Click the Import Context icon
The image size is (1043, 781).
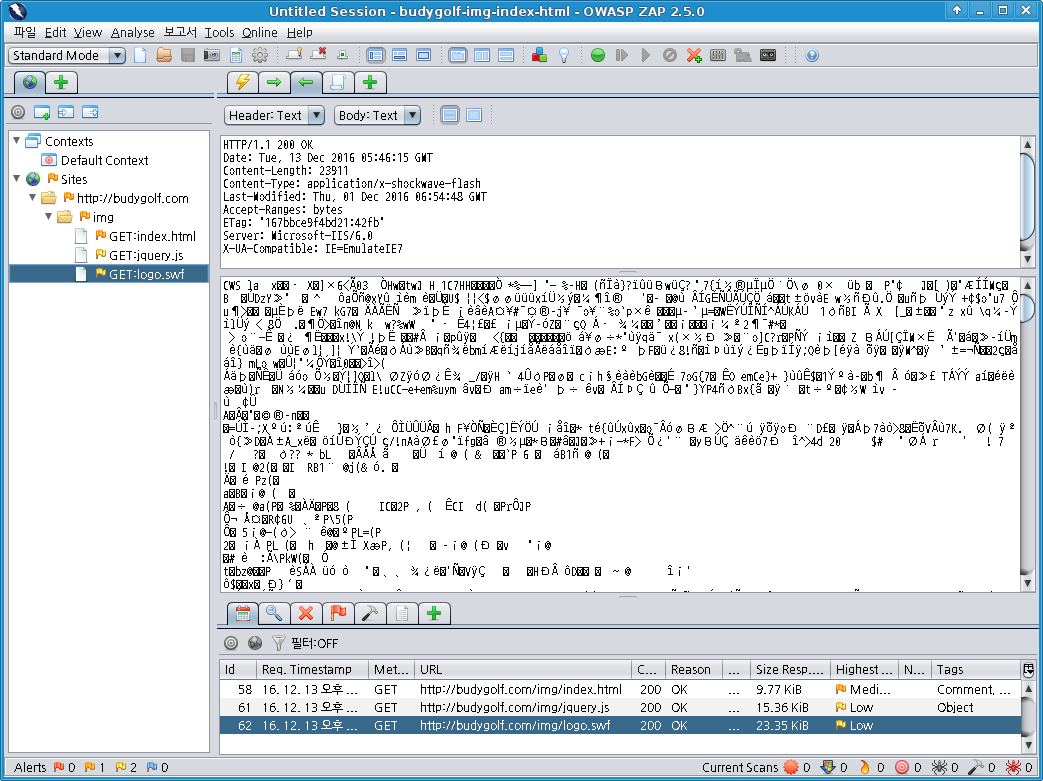click(x=66, y=112)
